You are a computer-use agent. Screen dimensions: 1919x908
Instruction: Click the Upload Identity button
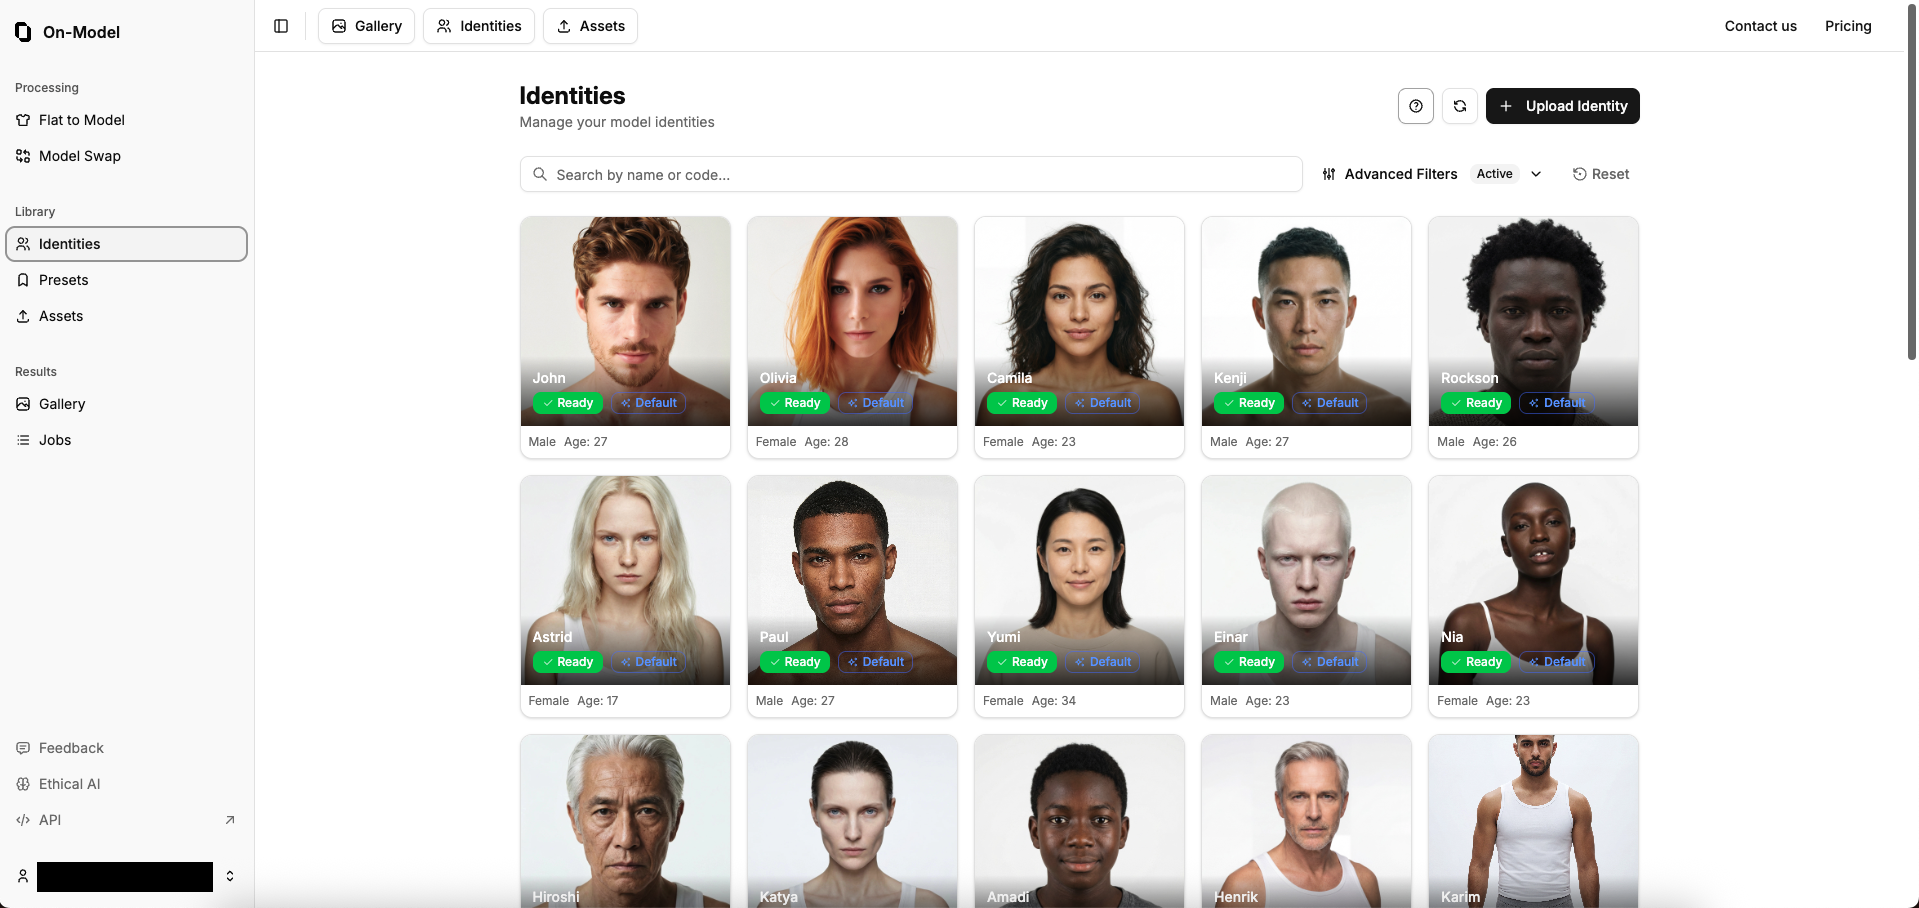pyautogui.click(x=1563, y=106)
